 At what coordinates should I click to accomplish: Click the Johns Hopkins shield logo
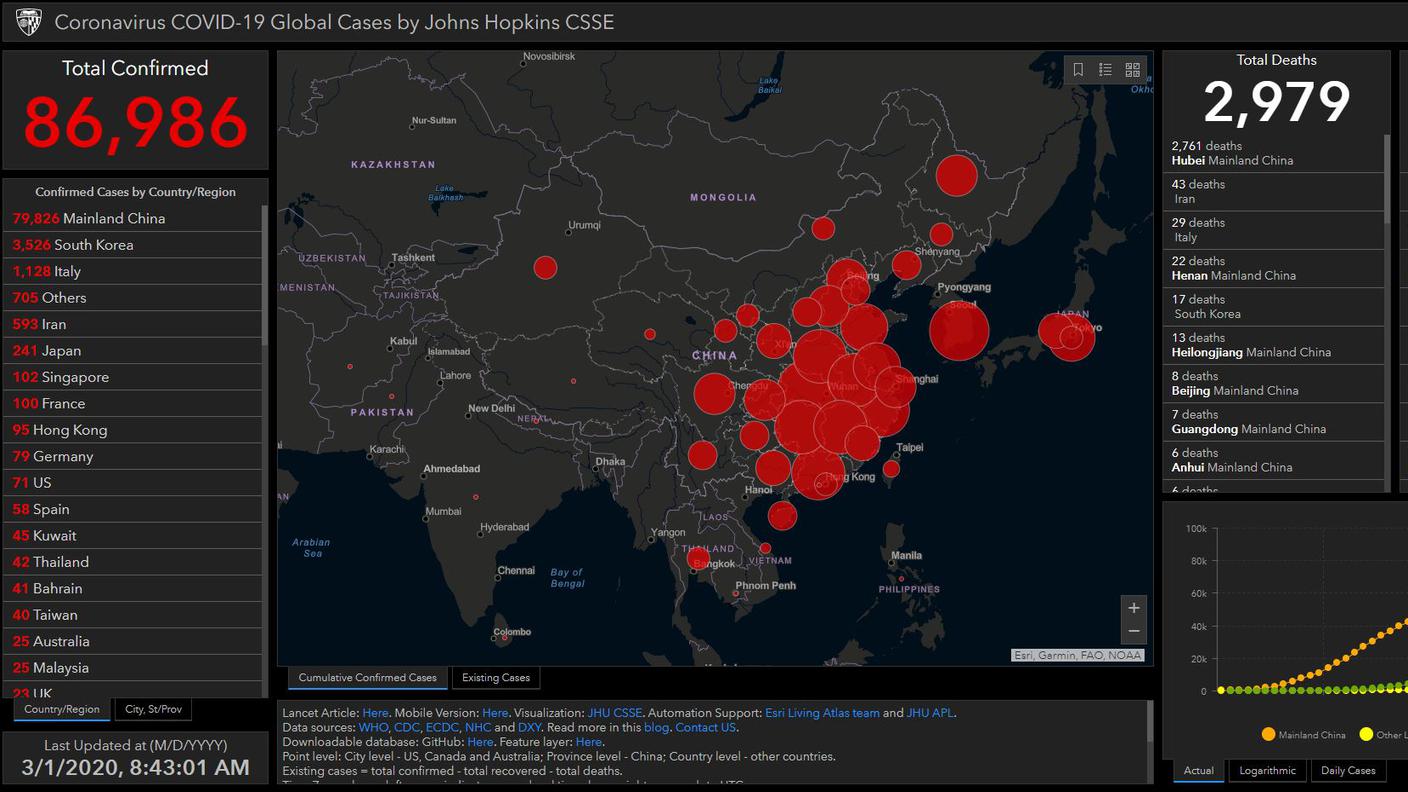(28, 22)
